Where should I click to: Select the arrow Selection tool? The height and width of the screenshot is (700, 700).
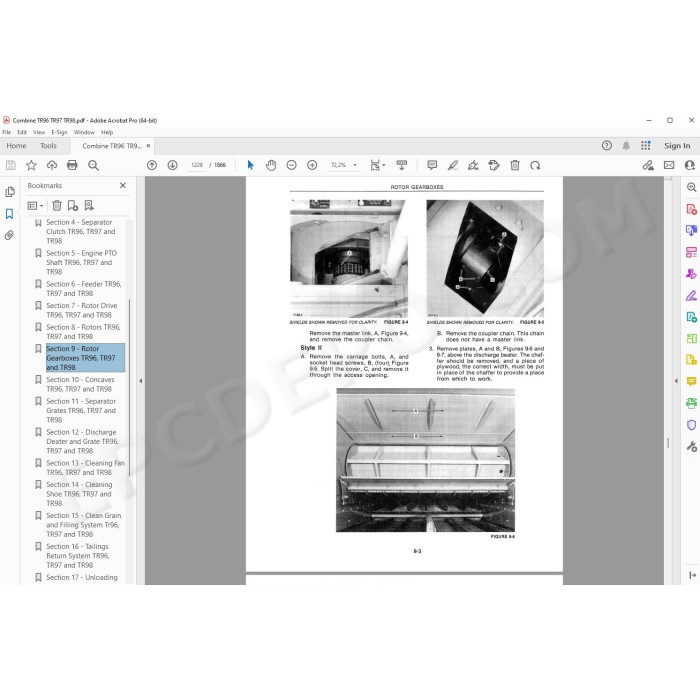point(250,165)
